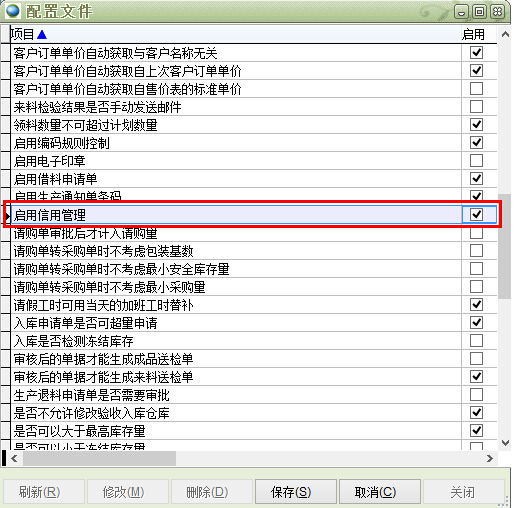Check 来料检验结果是否手动发送邮件 checkbox
Image resolution: width=515 pixels, height=508 pixels.
476,106
